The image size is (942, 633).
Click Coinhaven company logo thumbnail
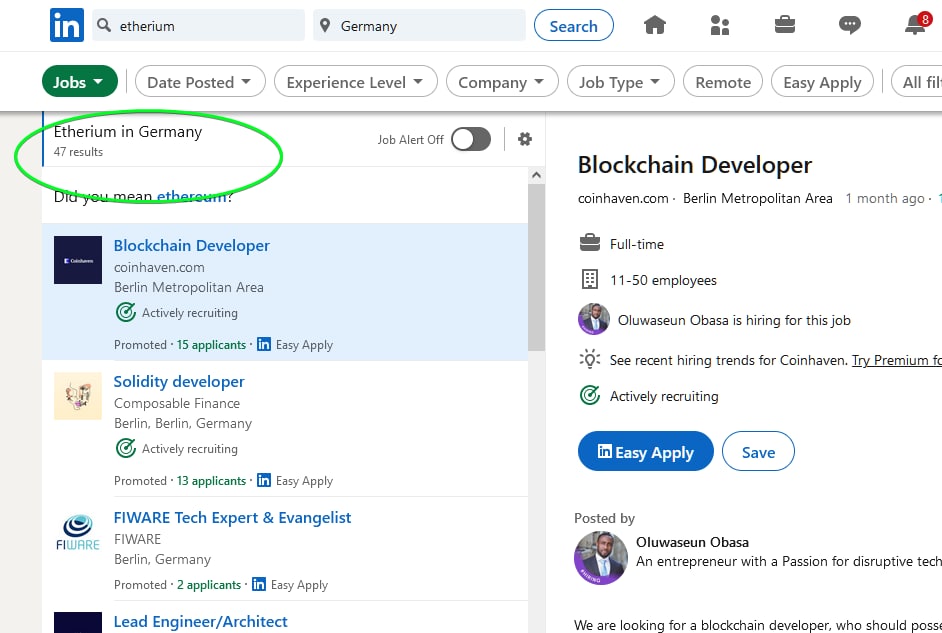[78, 260]
